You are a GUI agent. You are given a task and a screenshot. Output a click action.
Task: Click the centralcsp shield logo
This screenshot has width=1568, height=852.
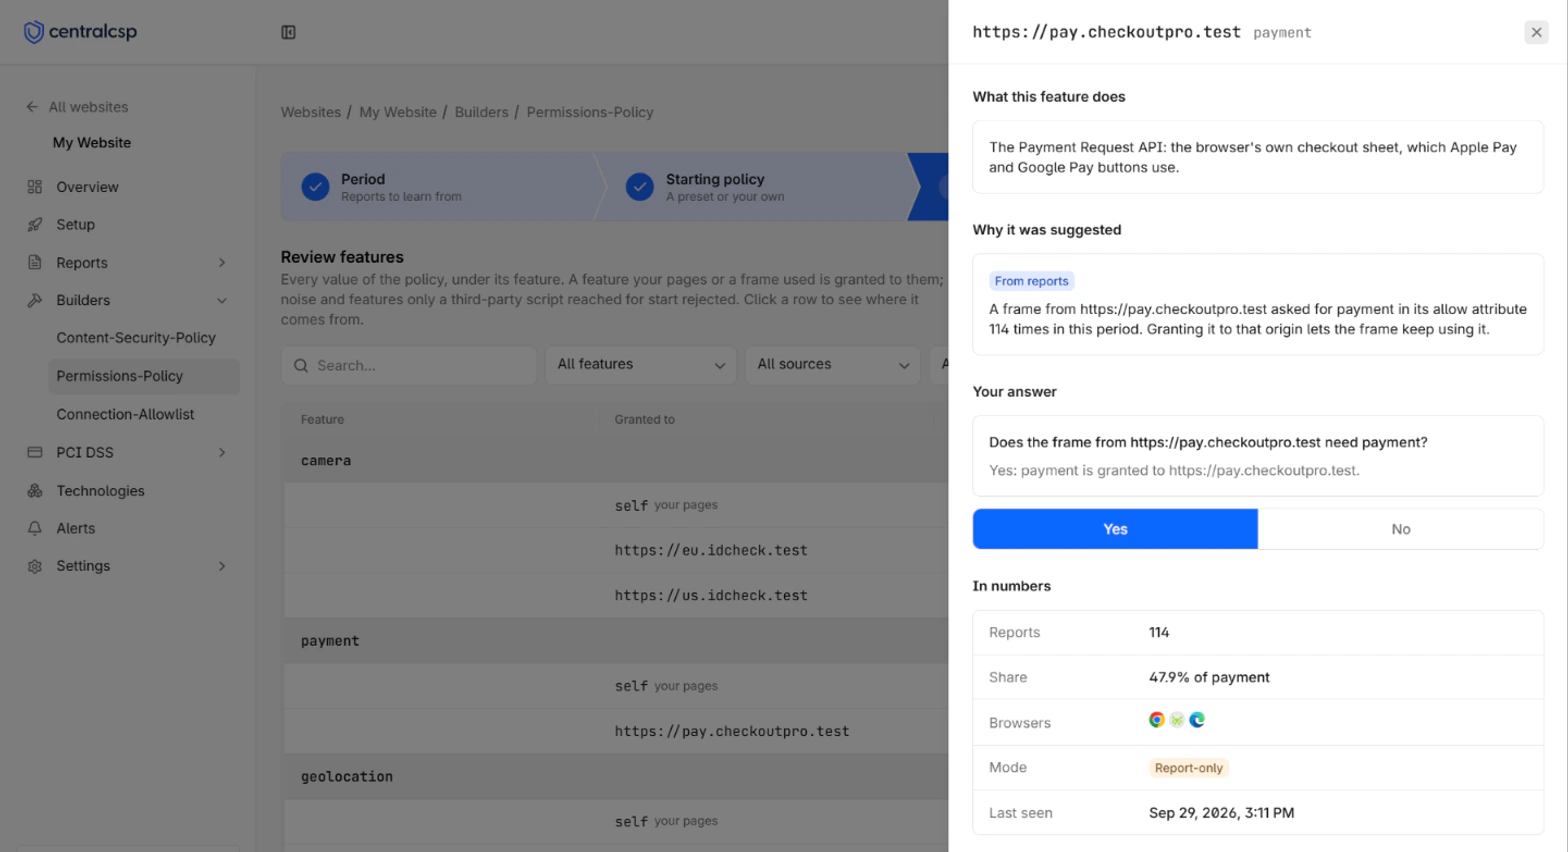34,32
